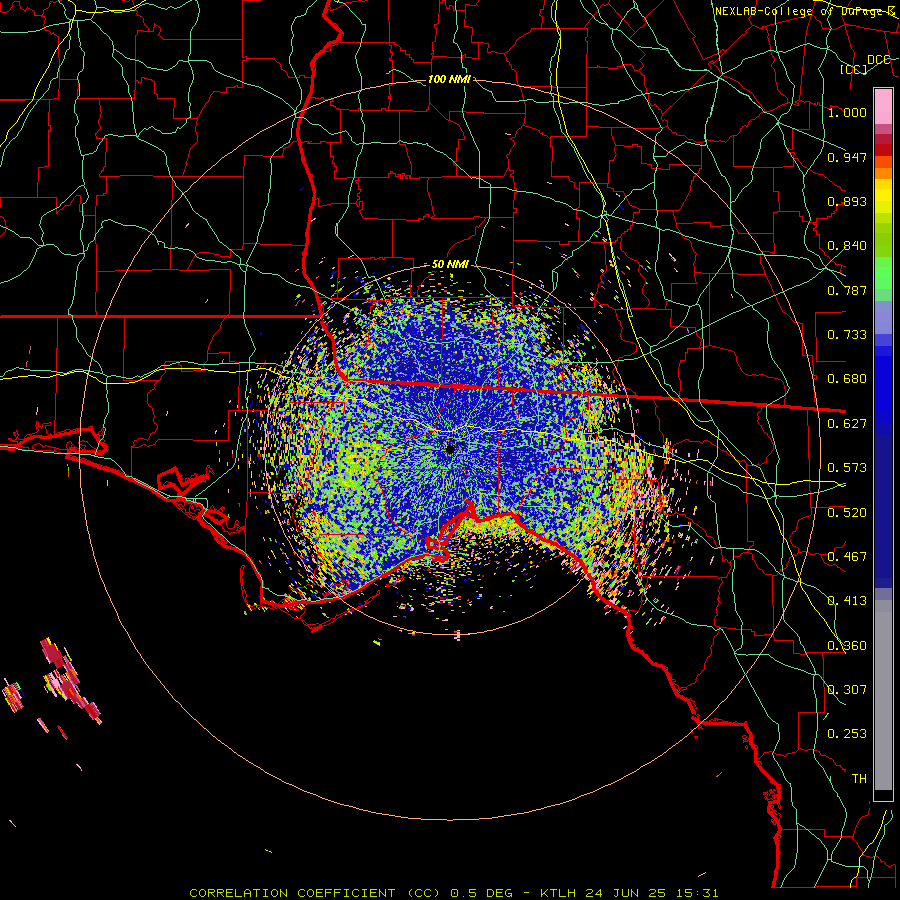Click the 1.000 value on the scale
This screenshot has height=900, width=900.
click(x=847, y=112)
